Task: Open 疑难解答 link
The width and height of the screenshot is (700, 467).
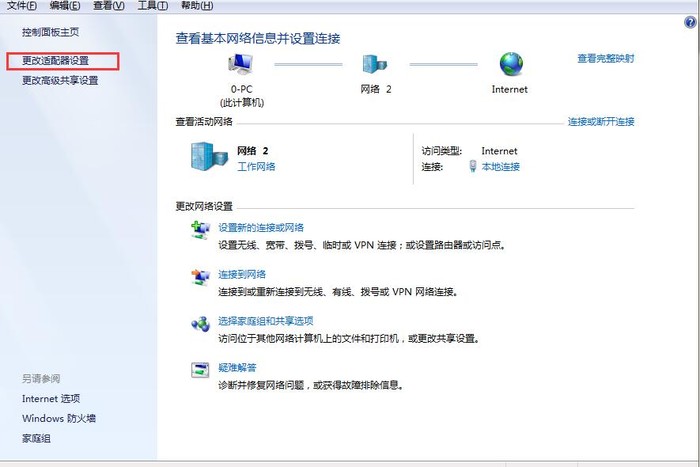Action: point(237,368)
